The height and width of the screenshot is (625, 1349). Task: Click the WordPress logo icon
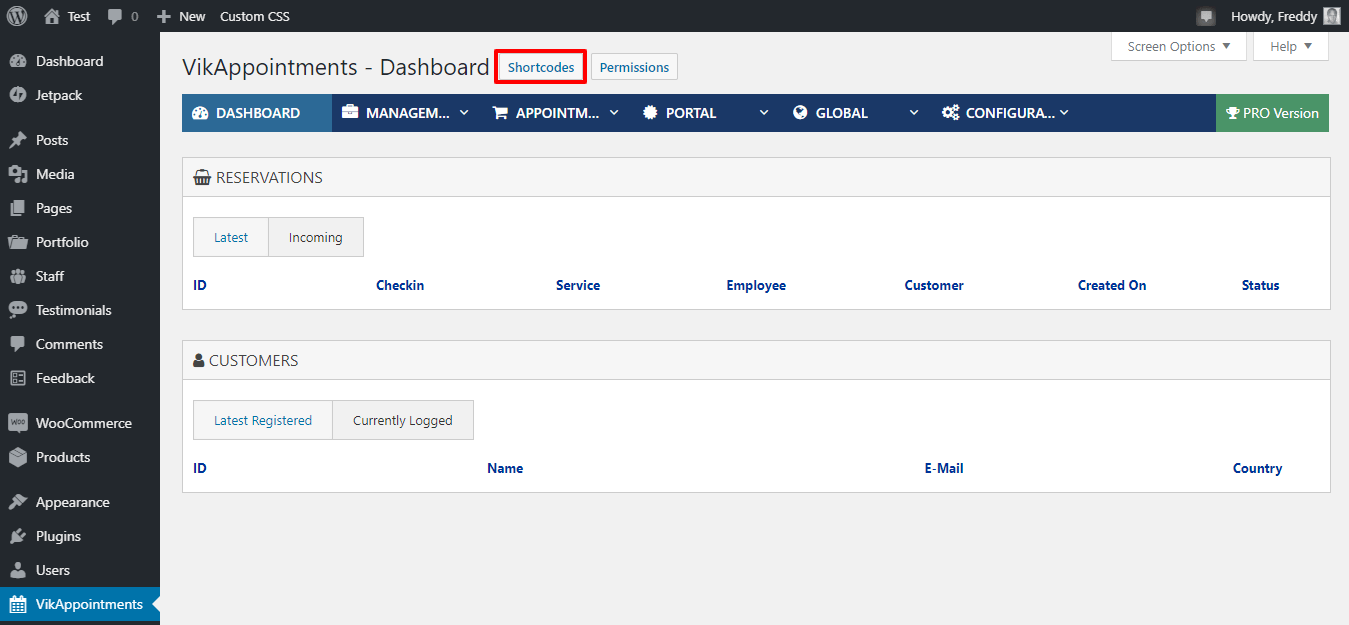pyautogui.click(x=17, y=16)
